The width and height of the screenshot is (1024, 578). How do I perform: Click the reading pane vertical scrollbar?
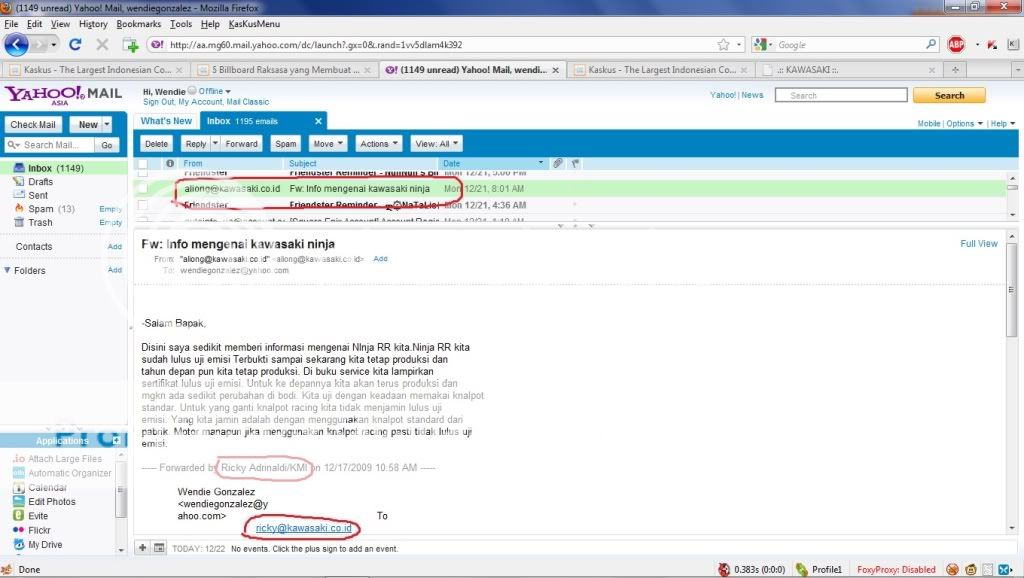(x=1012, y=382)
